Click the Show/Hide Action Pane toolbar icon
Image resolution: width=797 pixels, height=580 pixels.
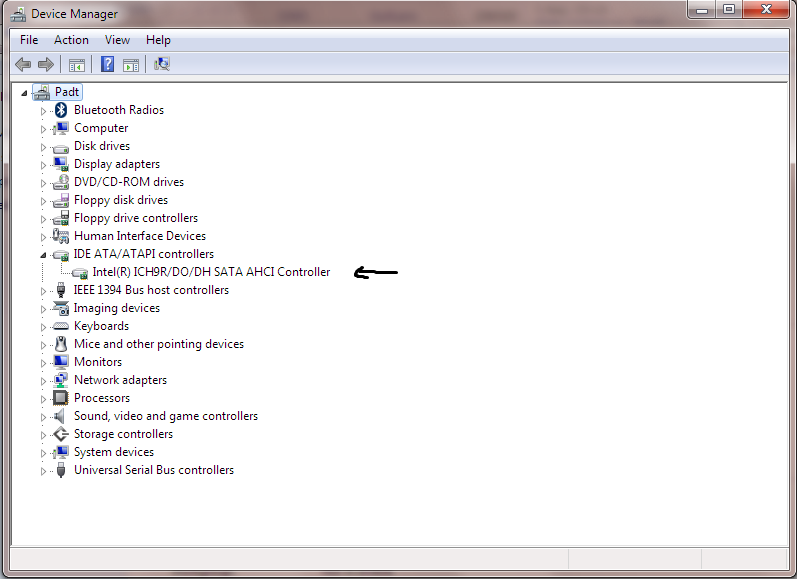[x=131, y=65]
